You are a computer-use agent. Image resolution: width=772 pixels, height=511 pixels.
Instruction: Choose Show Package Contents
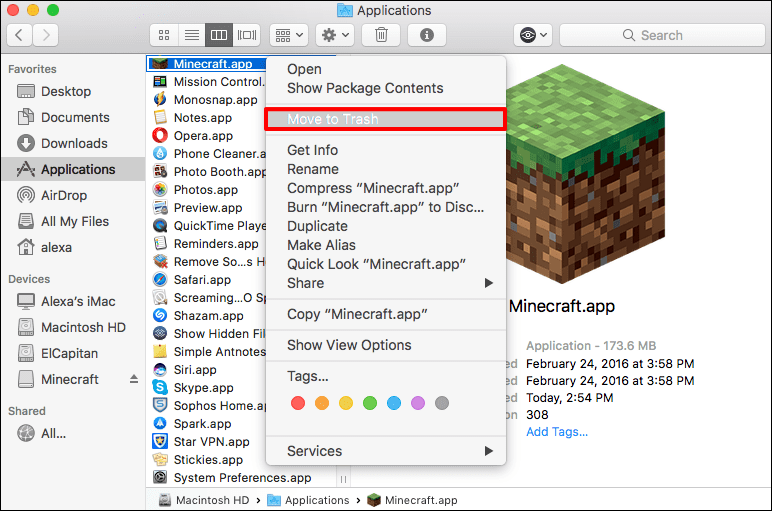(x=386, y=88)
